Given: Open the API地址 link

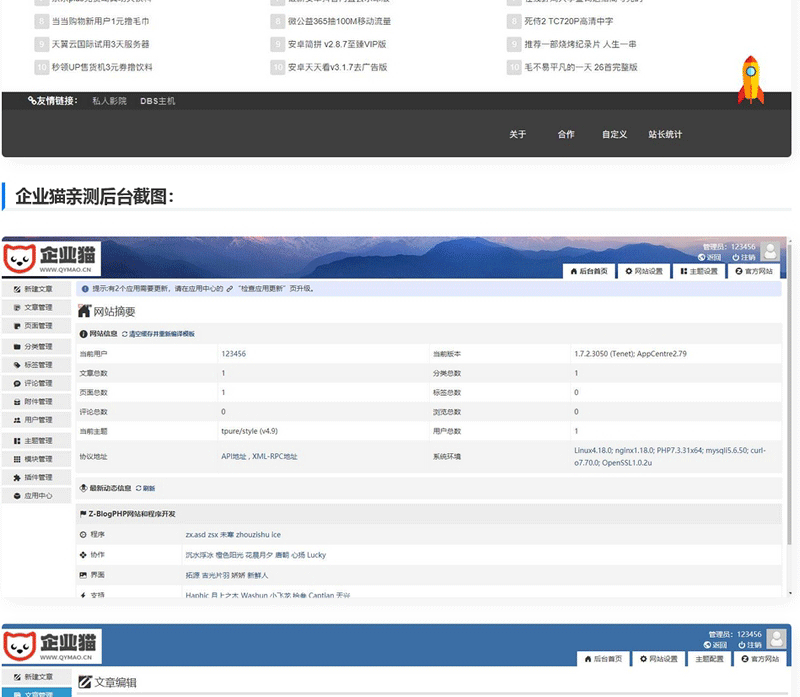Looking at the screenshot, I should coord(234,457).
